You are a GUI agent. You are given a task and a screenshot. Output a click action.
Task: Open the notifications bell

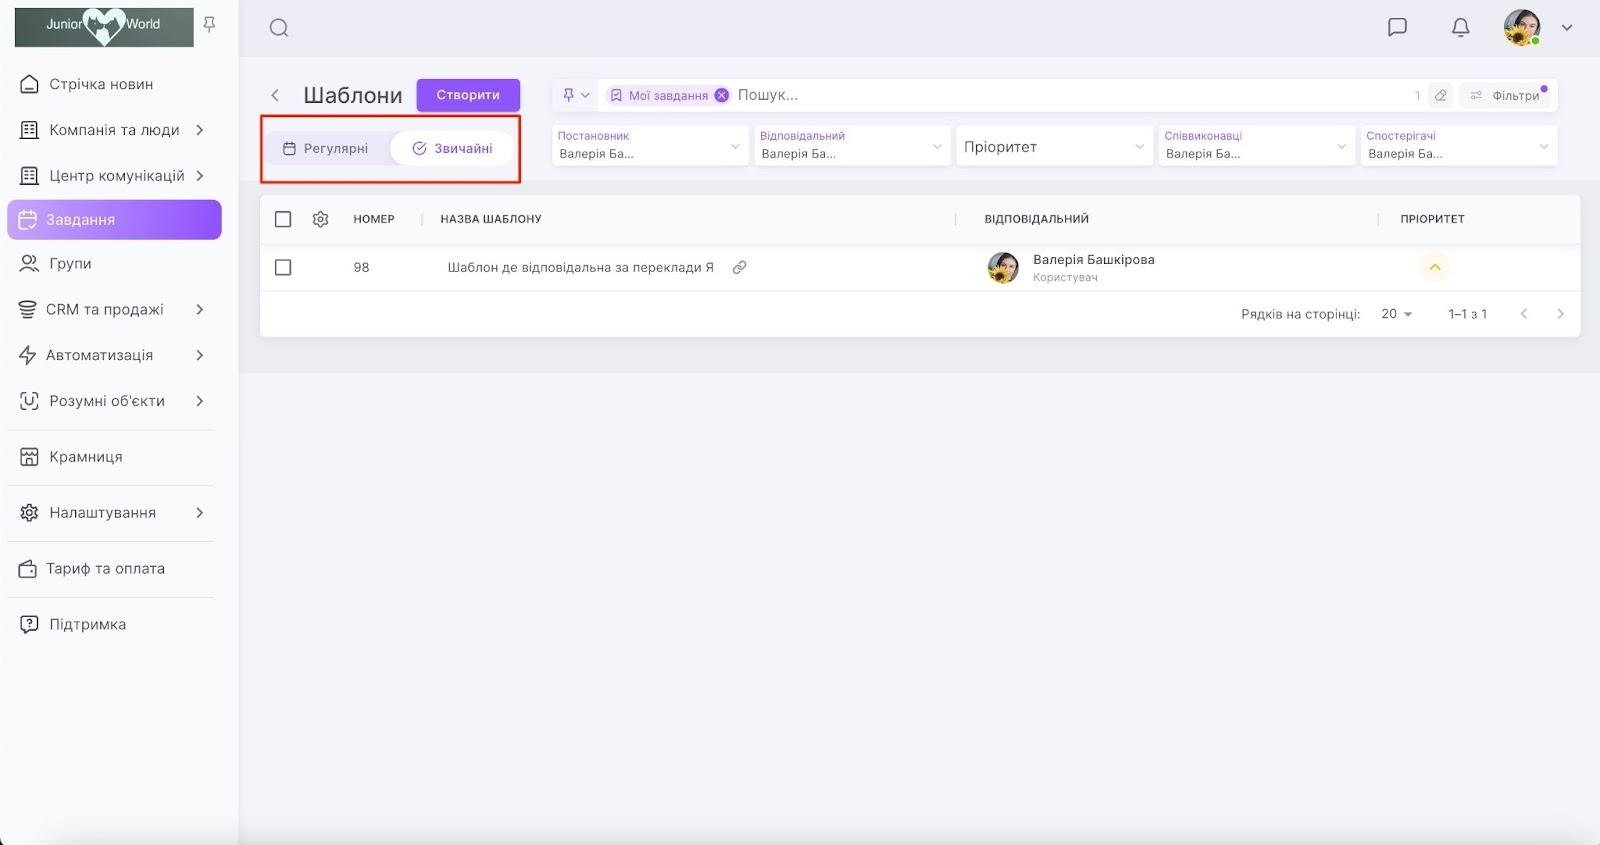(x=1460, y=27)
